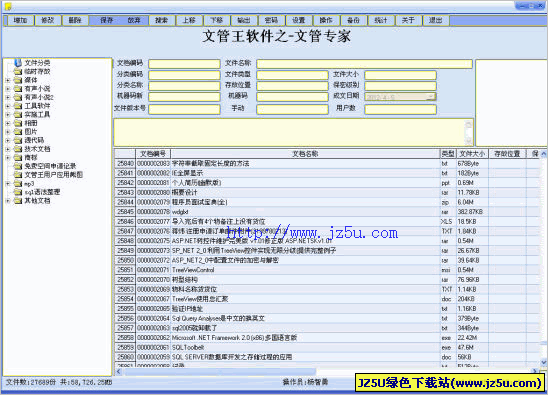Click the 文件类型 input field

pos(293,75)
